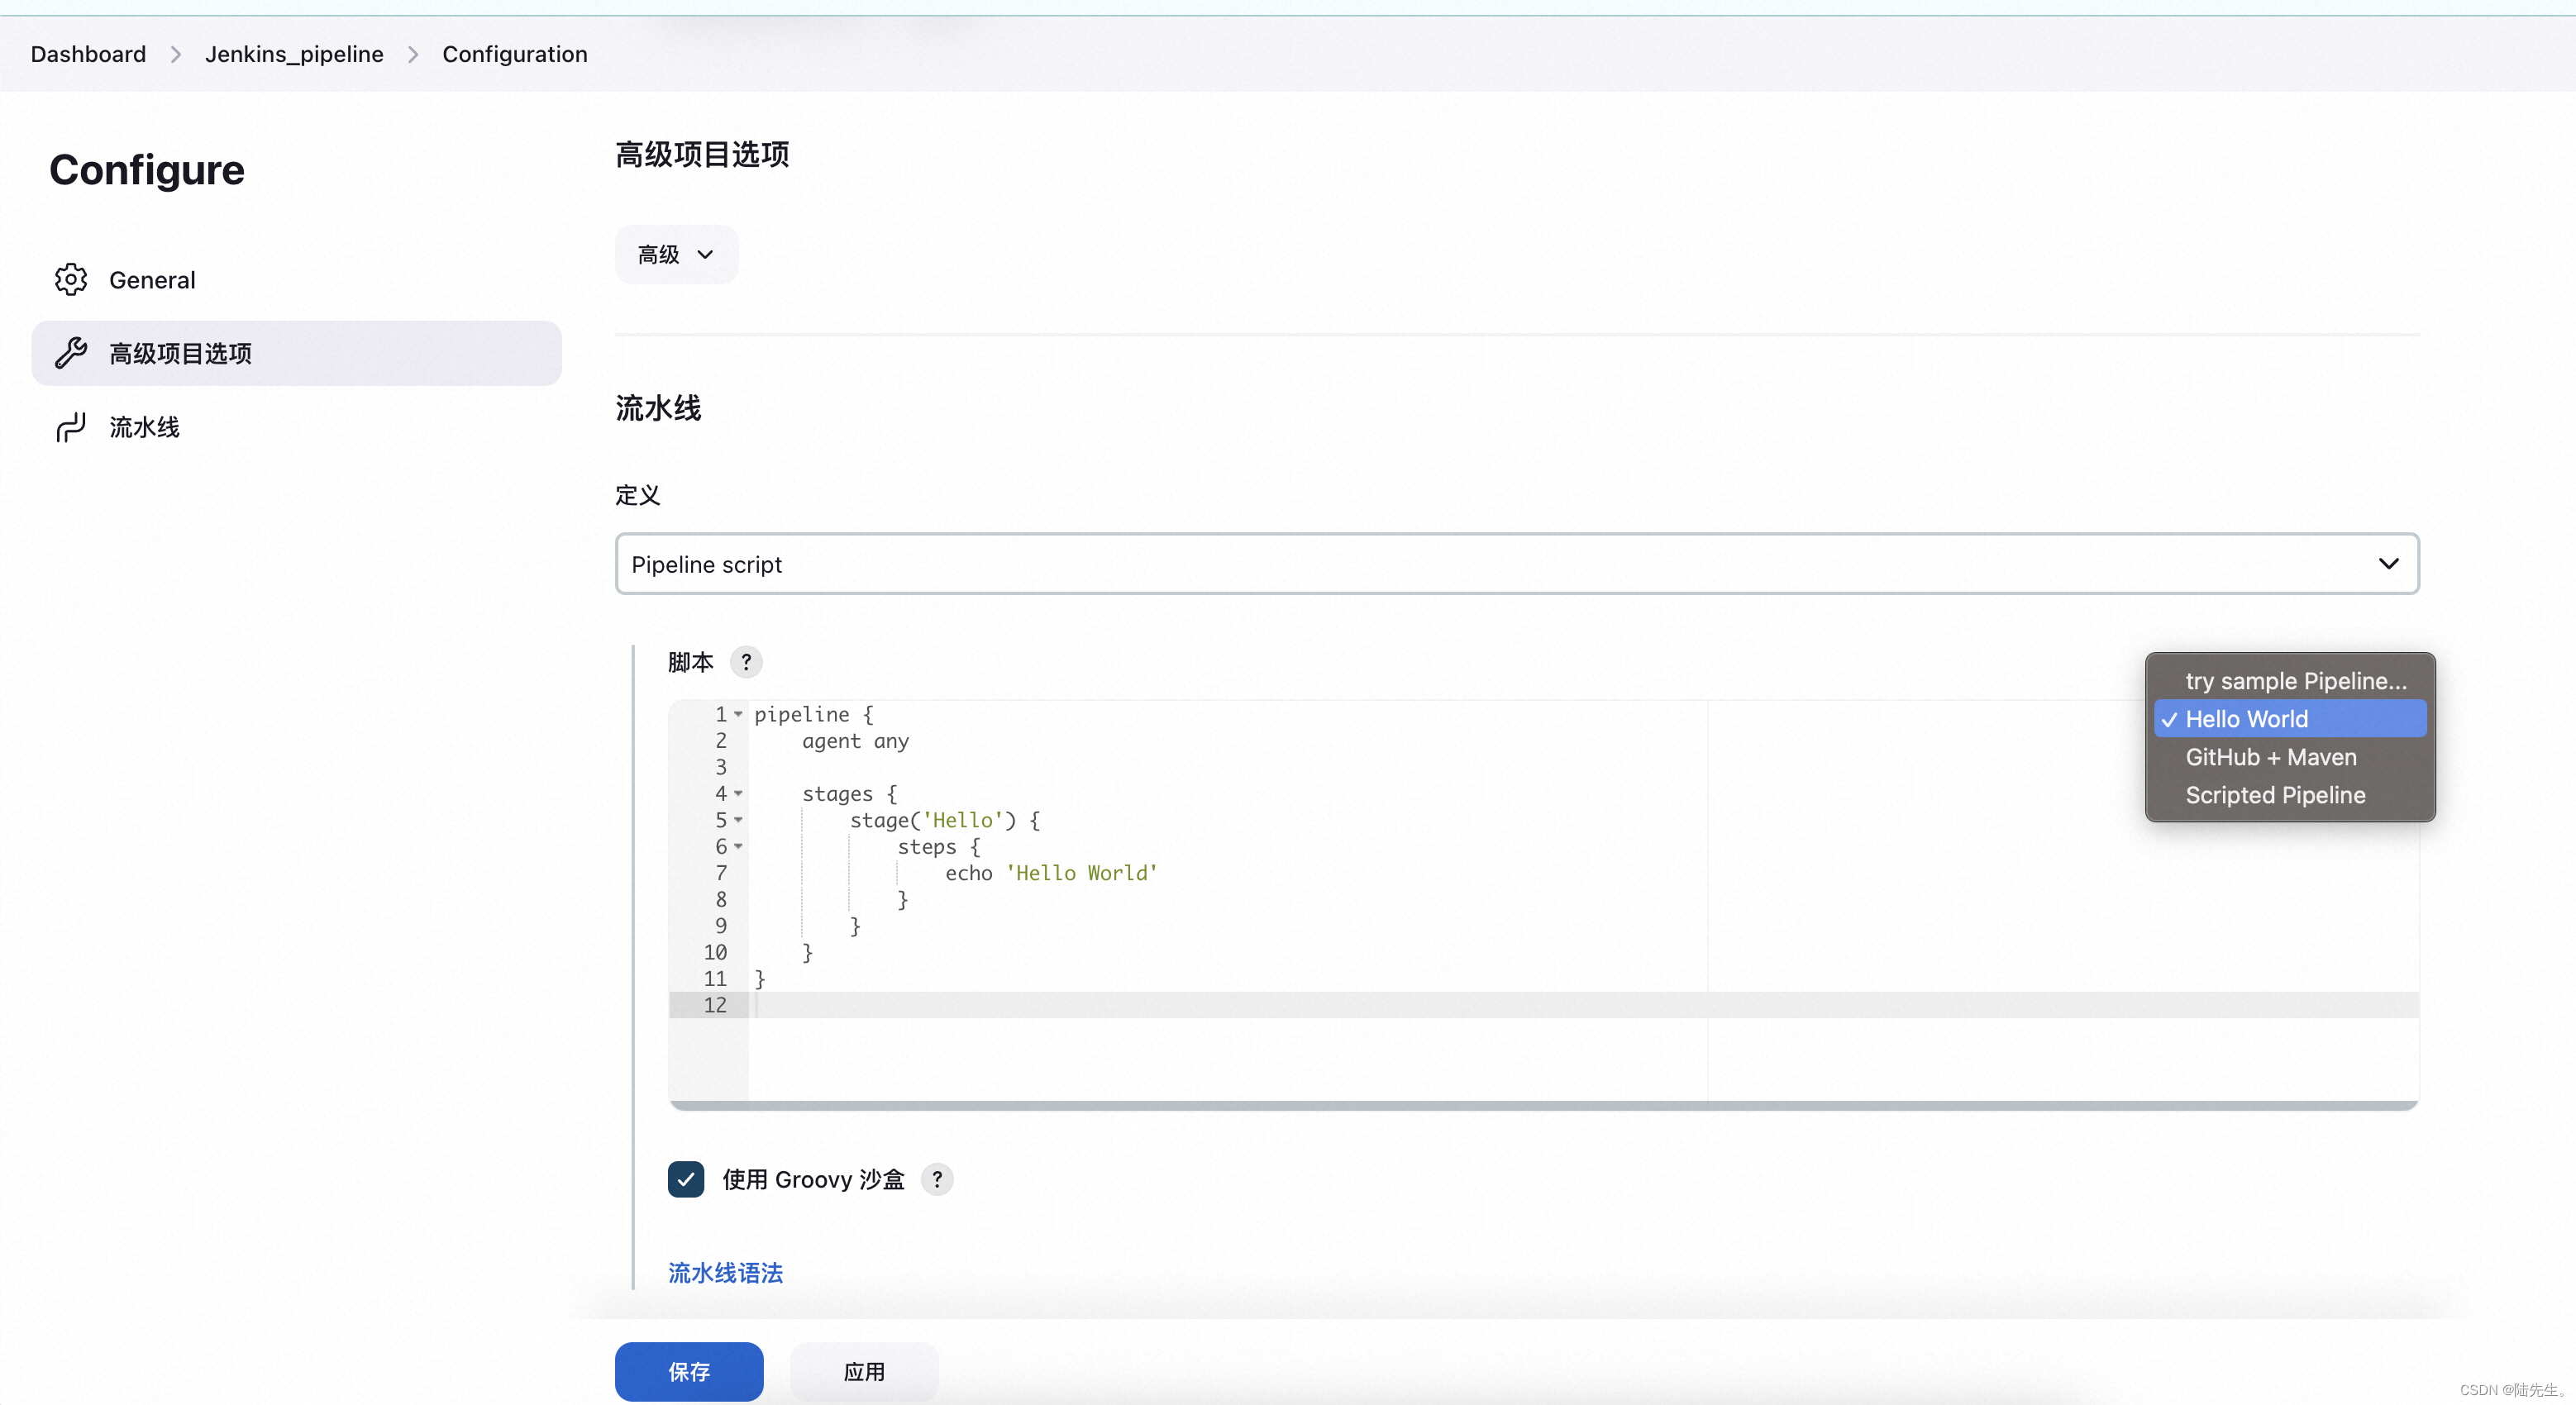2576x1405 pixels.
Task: Click the help icon beside 脚本
Action: click(745, 661)
